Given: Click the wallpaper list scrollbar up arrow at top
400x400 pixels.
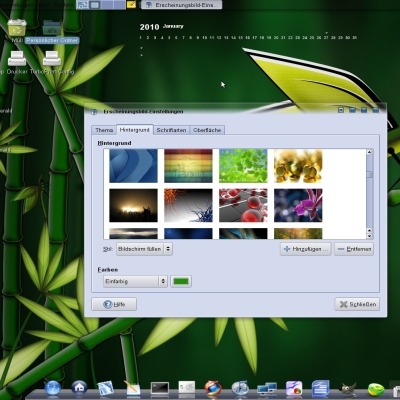Looking at the screenshot, I should point(369,152).
